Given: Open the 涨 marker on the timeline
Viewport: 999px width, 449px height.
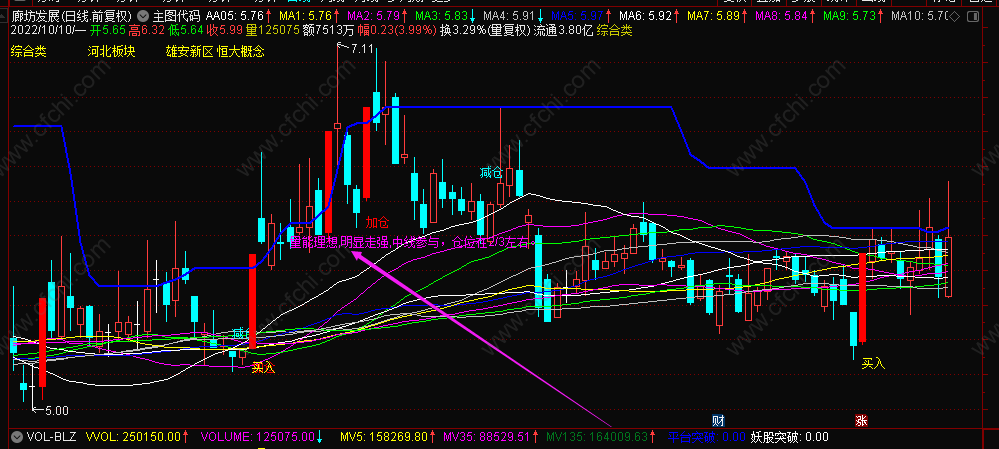Looking at the screenshot, I should tap(861, 420).
